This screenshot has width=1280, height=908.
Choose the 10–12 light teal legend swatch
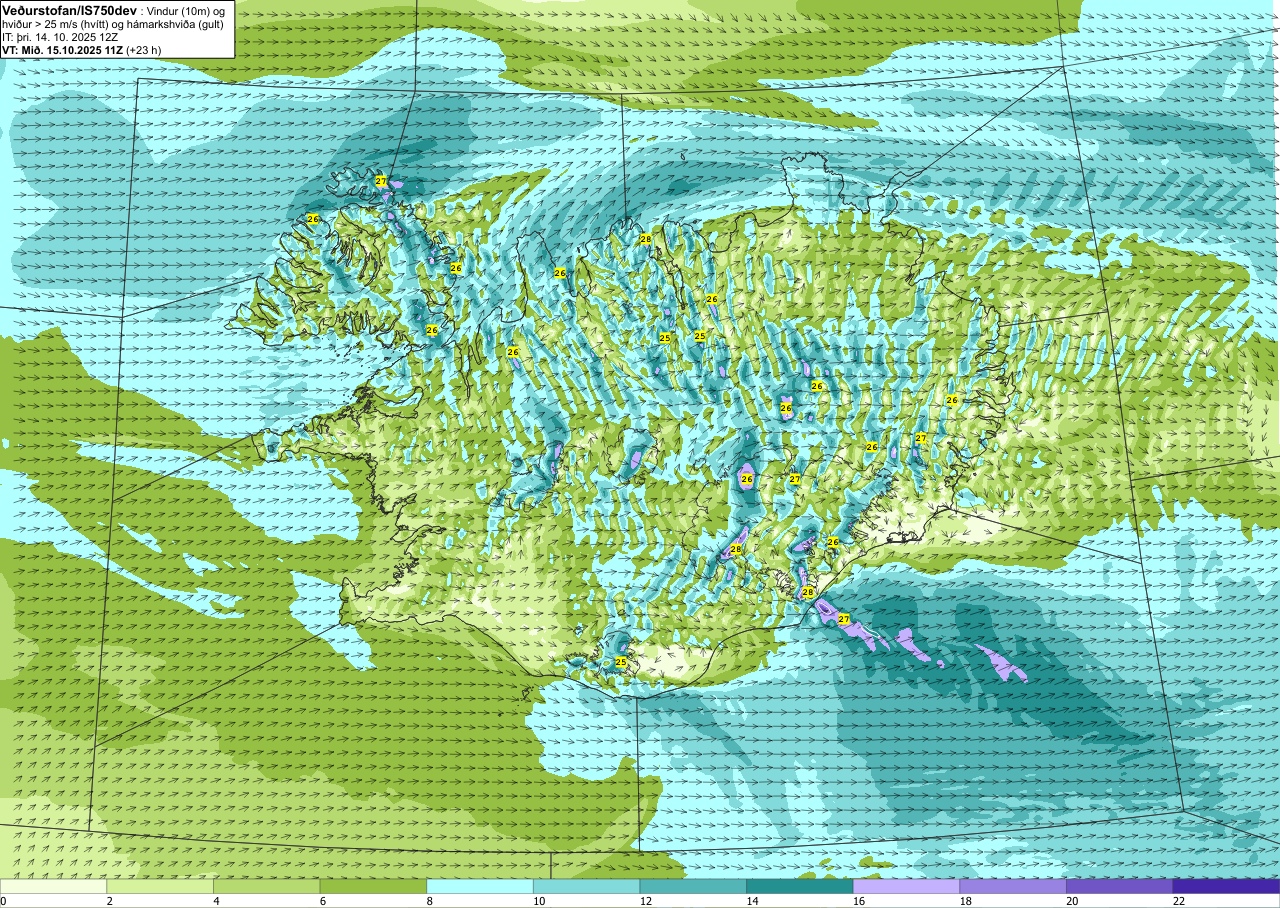coord(587,886)
